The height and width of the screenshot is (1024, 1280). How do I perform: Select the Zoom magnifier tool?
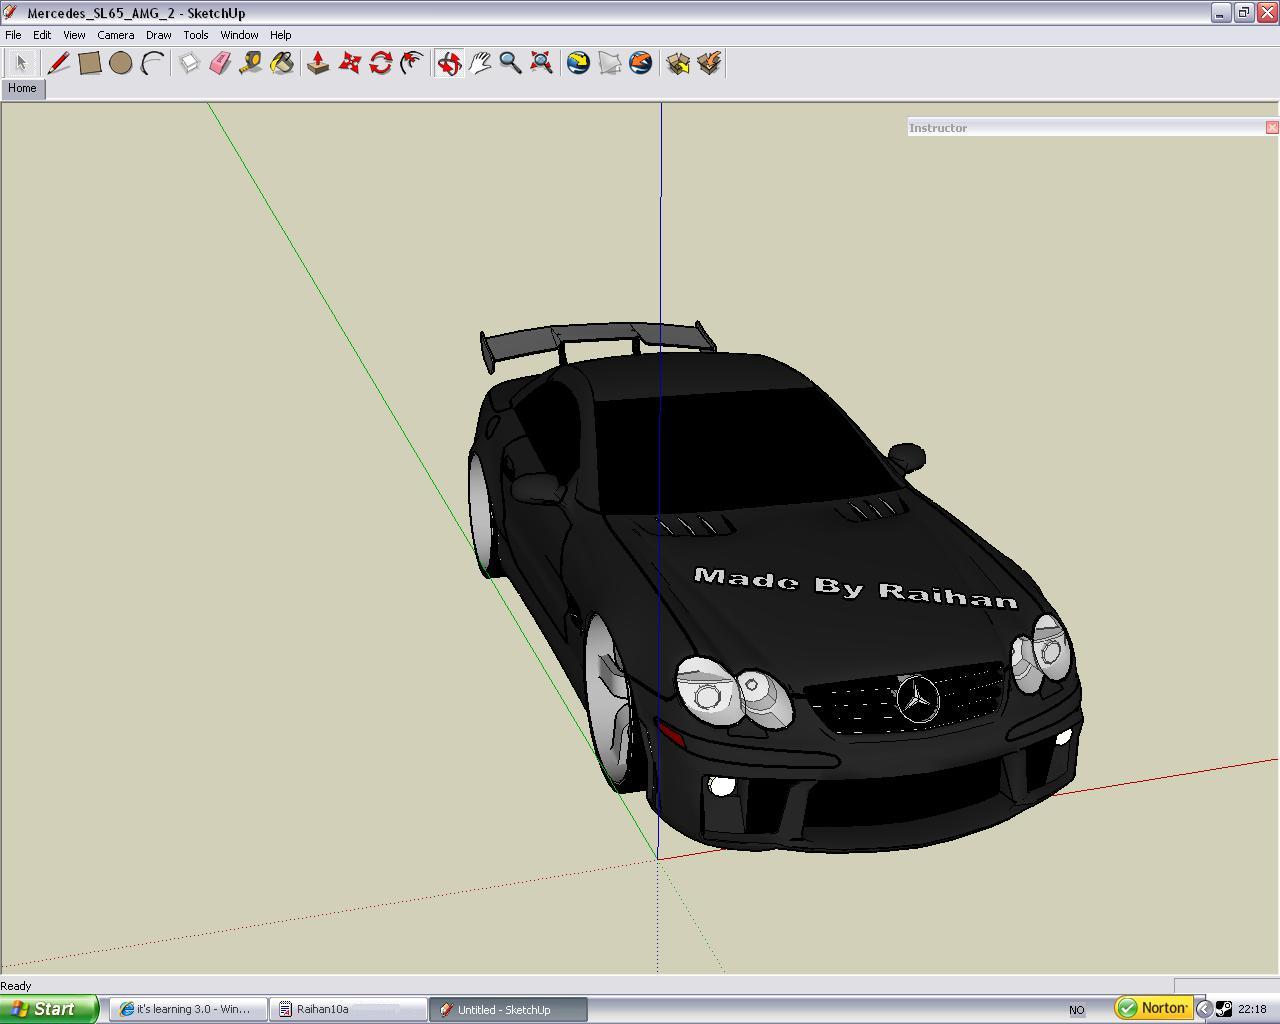click(x=510, y=63)
